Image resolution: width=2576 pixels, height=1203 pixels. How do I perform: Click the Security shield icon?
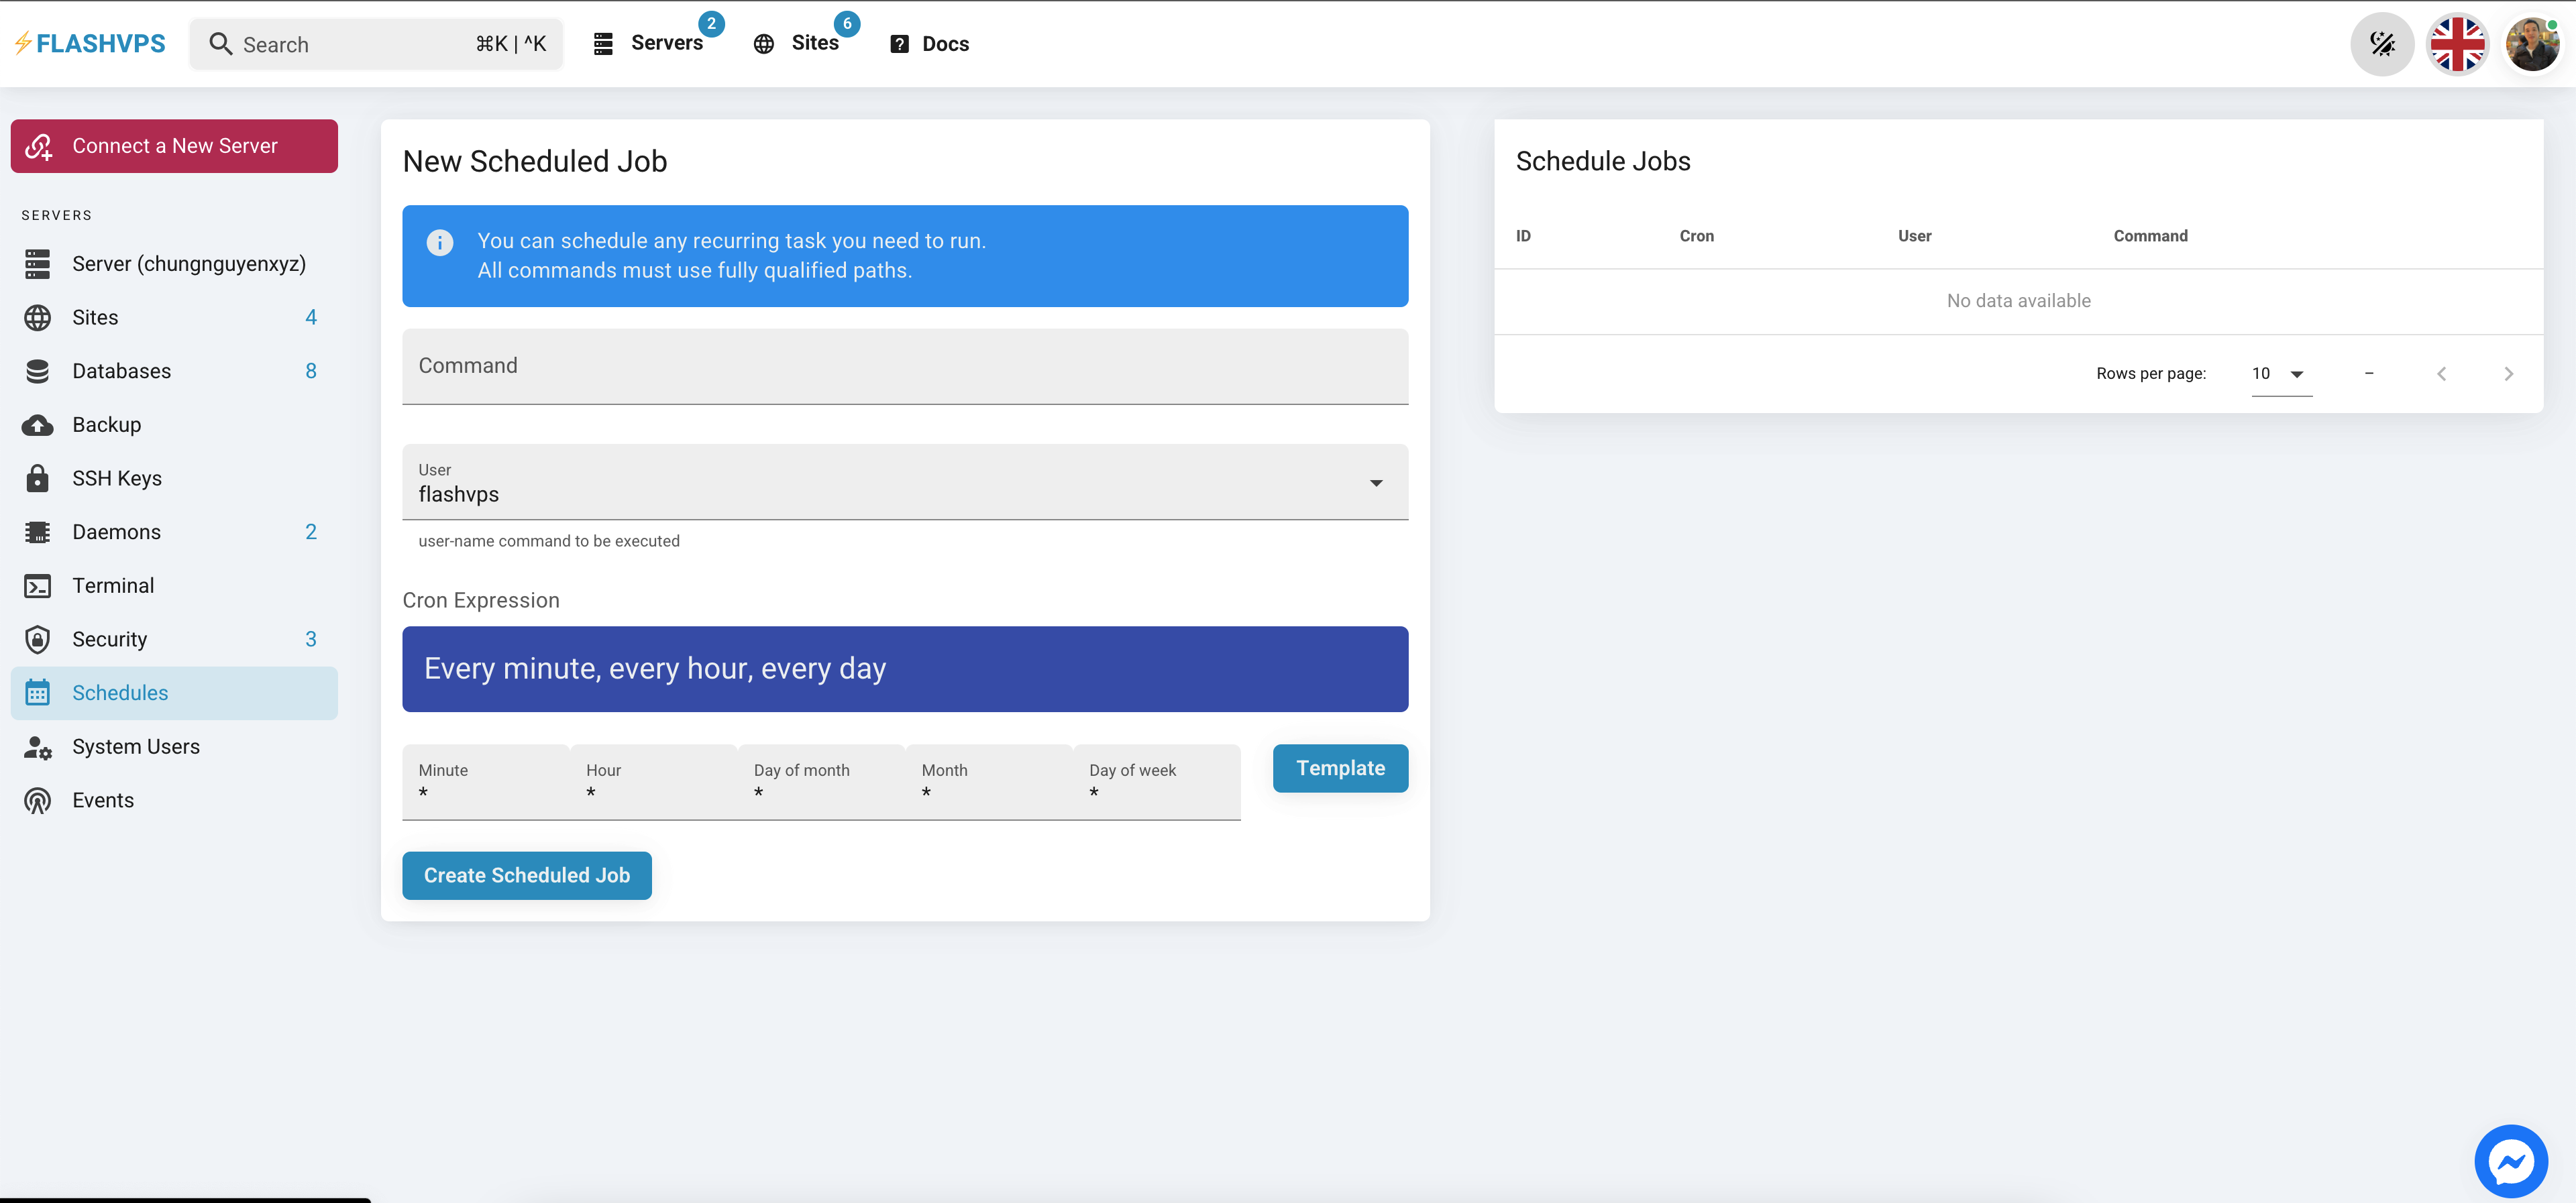pos(37,638)
